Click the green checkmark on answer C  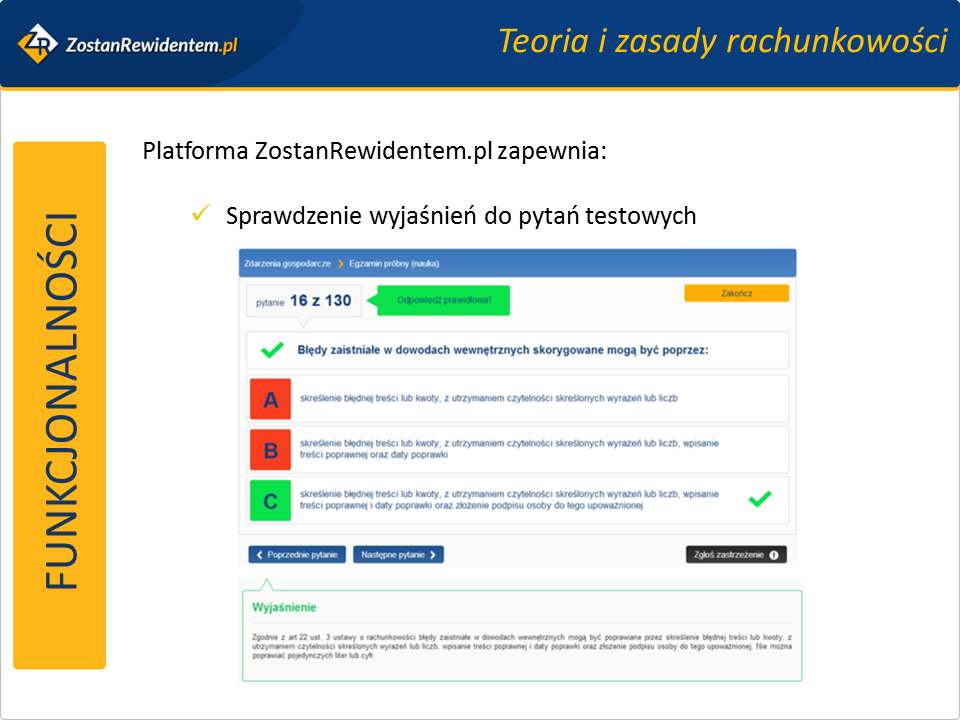point(760,499)
